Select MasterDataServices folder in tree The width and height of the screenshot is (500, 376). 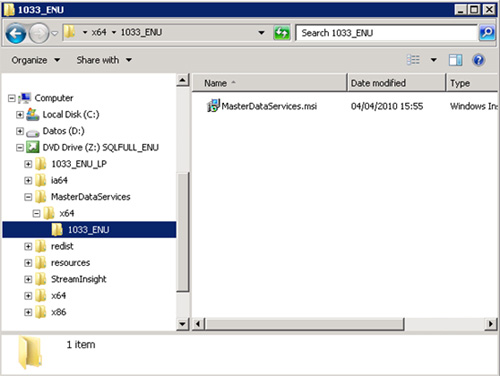point(90,197)
